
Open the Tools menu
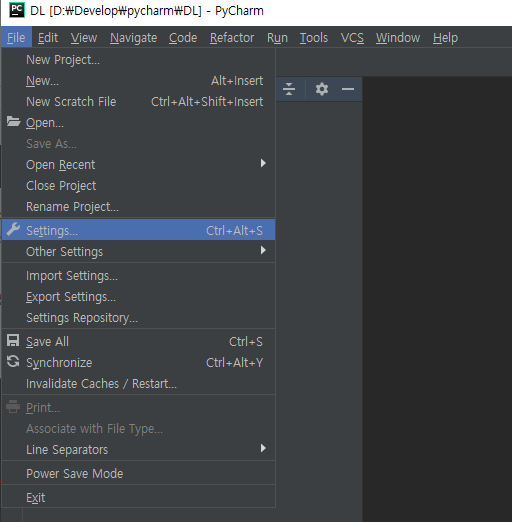click(x=314, y=38)
